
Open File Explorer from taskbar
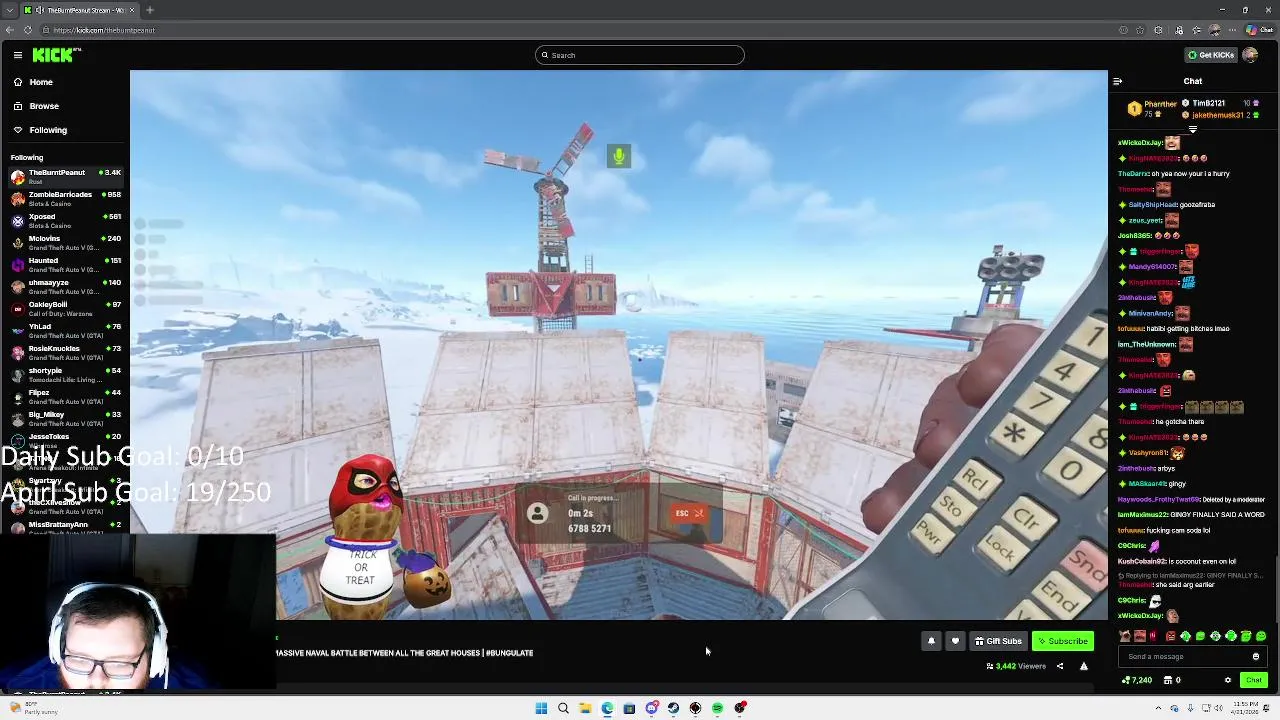585,708
